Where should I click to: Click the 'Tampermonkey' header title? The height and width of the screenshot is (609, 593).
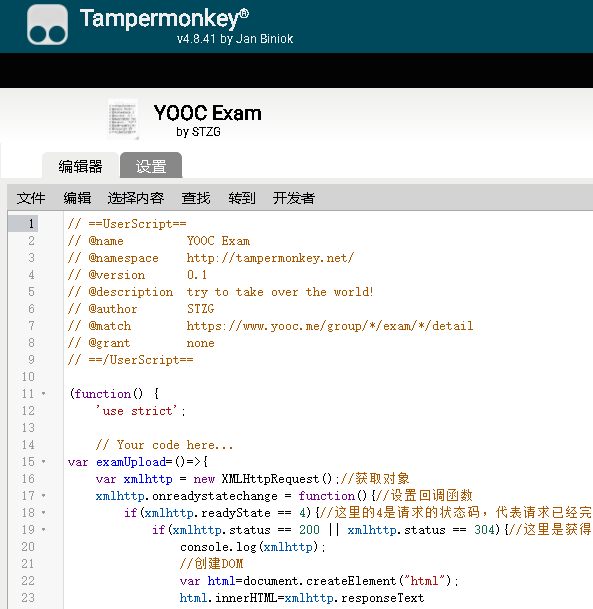click(164, 18)
